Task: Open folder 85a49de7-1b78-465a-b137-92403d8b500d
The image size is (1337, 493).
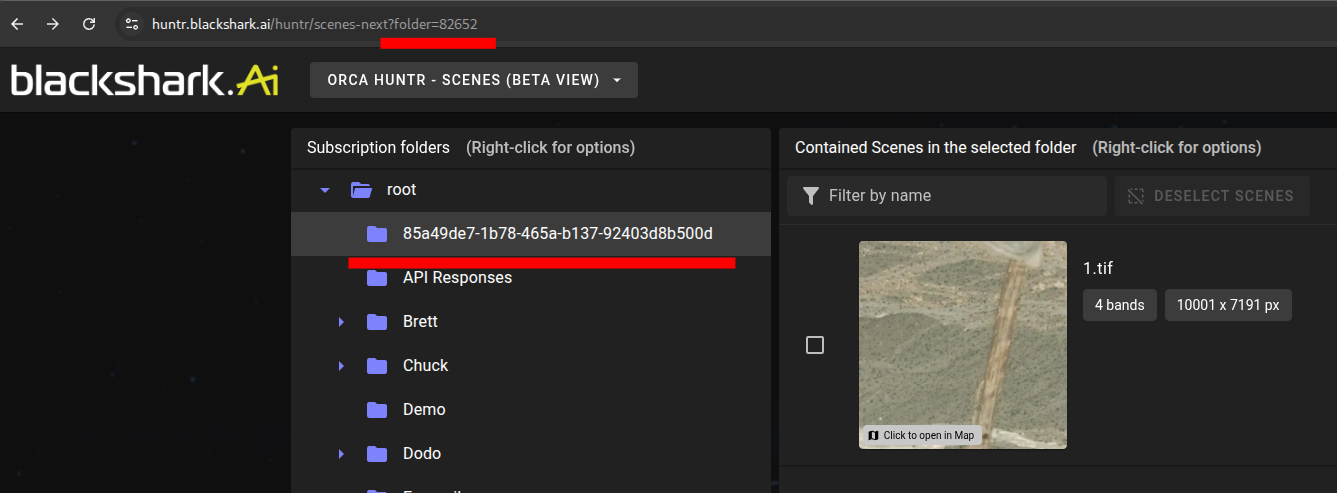Action: tap(531, 234)
